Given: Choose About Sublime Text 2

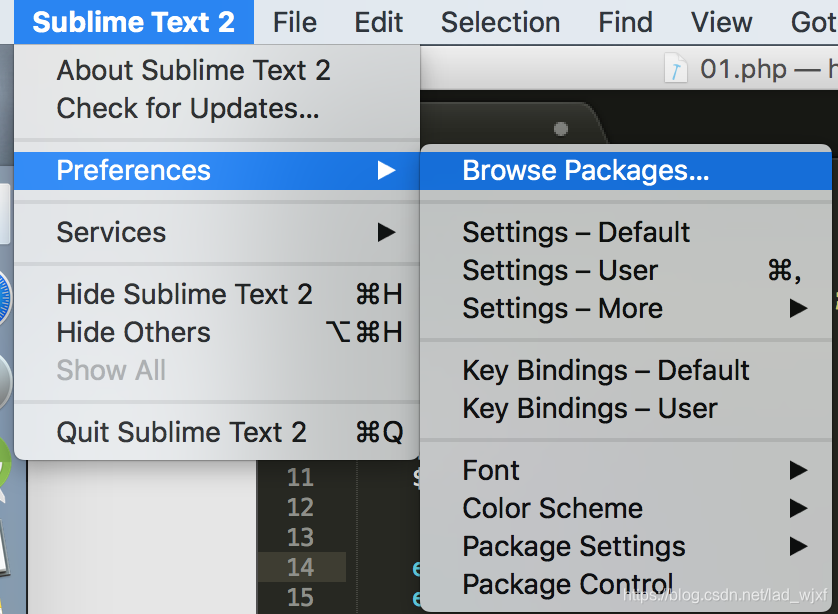Looking at the screenshot, I should click(x=217, y=70).
